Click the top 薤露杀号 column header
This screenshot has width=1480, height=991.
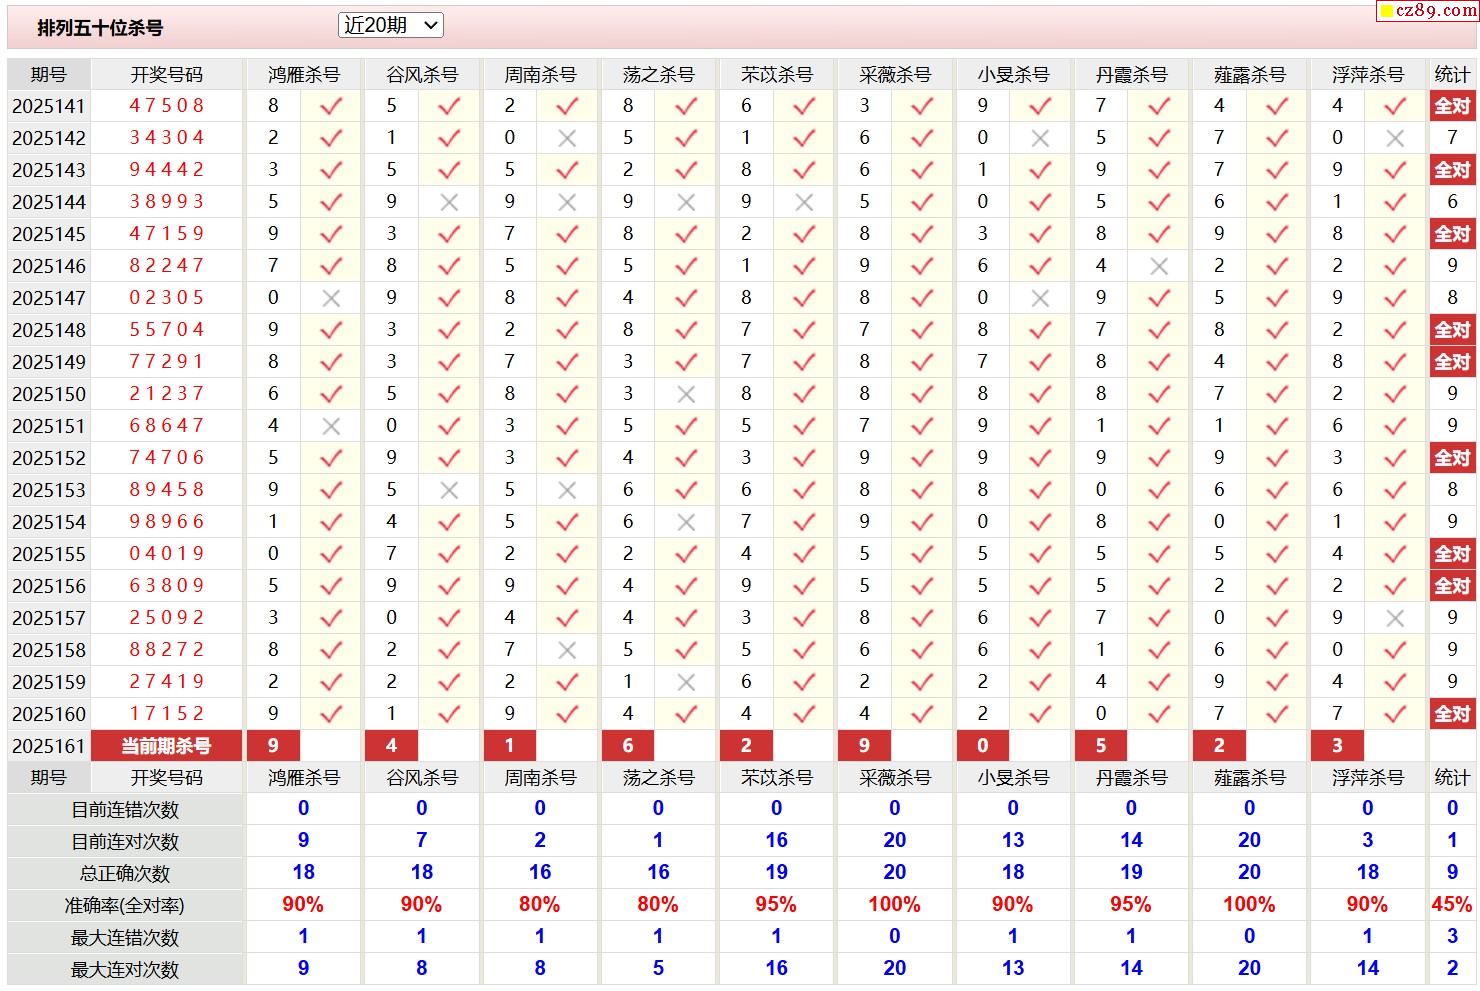(1250, 75)
